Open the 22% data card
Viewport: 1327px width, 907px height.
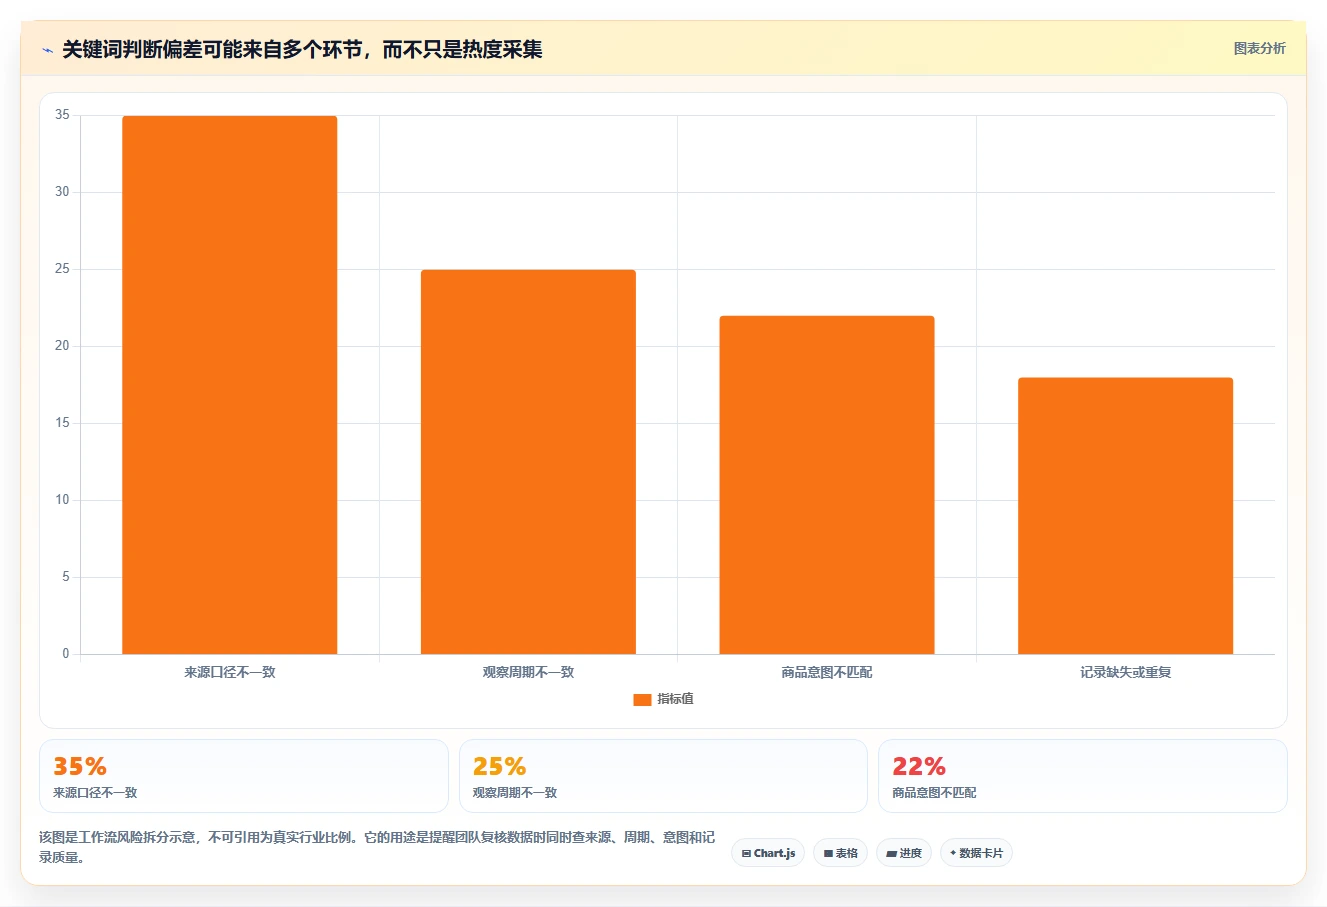coord(1082,776)
